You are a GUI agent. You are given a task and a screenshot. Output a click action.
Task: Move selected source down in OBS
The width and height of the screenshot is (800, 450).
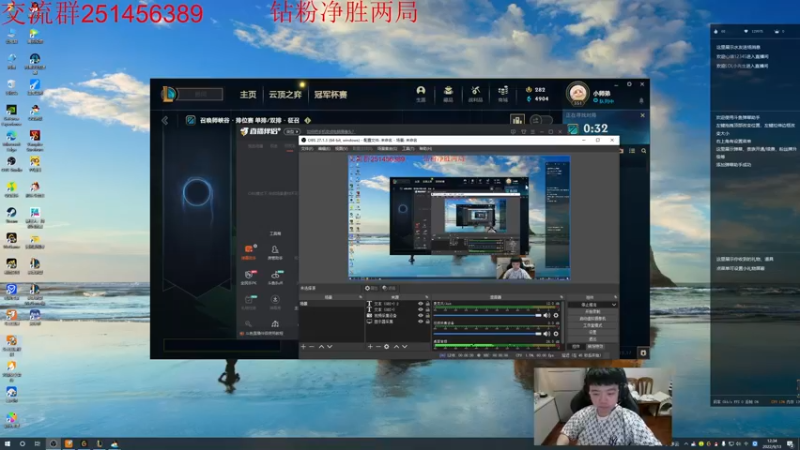(x=405, y=346)
